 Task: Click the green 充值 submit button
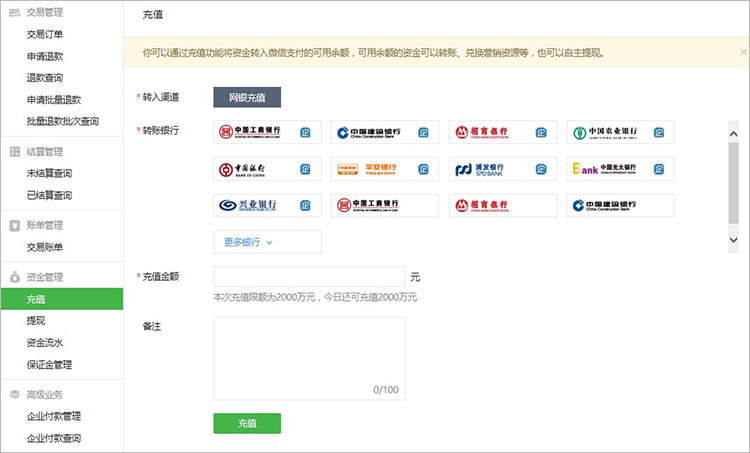(247, 423)
